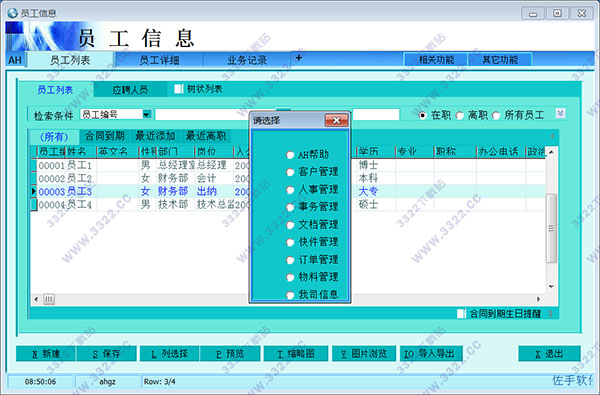
Task: Switch to the 员工列表 main tab
Action: coord(70,60)
